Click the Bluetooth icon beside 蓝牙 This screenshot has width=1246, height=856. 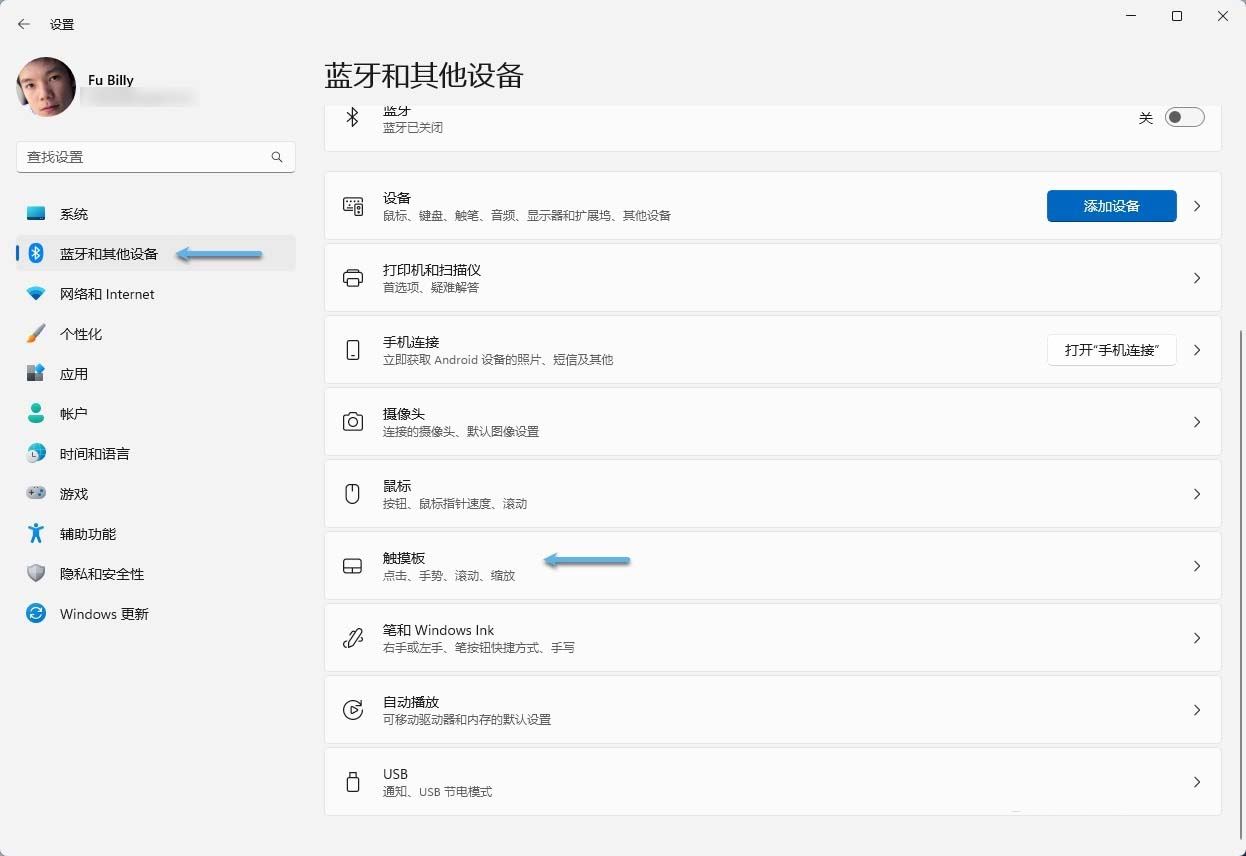coord(352,117)
